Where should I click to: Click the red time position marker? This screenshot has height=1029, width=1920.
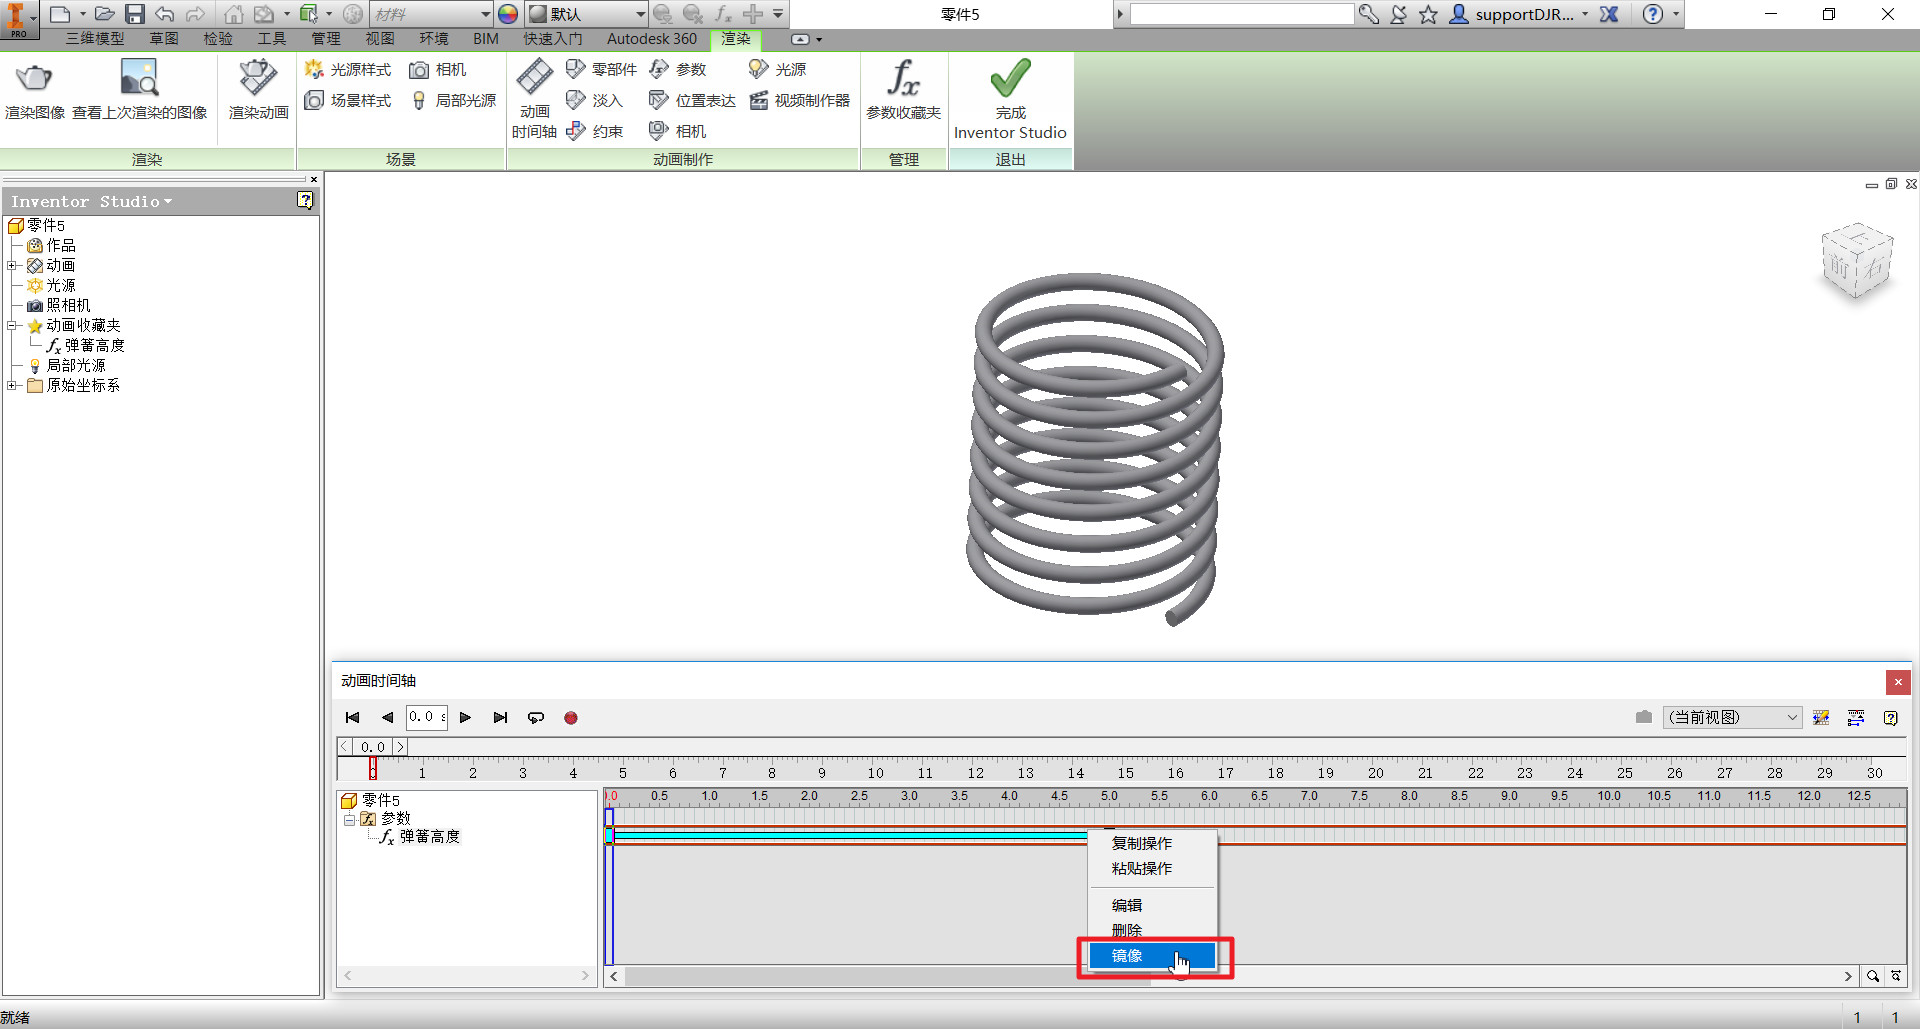[x=373, y=768]
